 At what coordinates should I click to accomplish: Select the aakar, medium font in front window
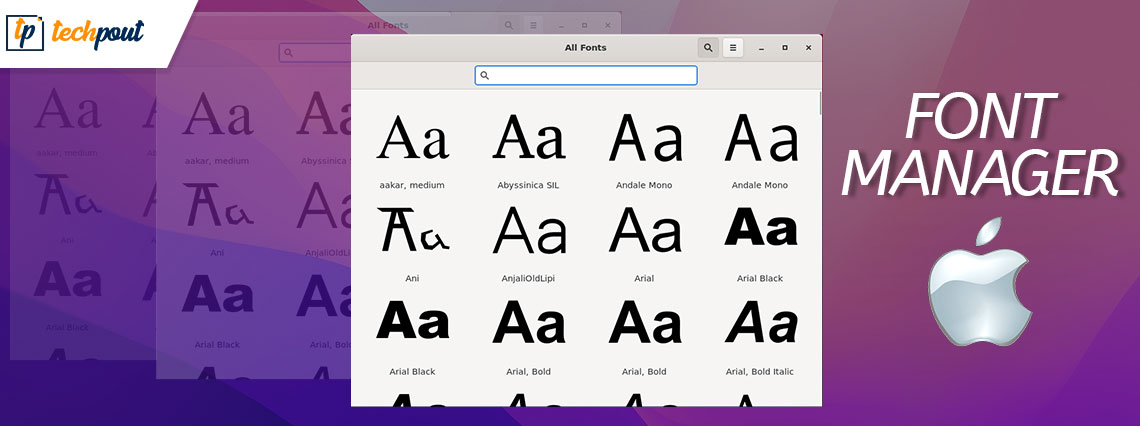coord(412,150)
